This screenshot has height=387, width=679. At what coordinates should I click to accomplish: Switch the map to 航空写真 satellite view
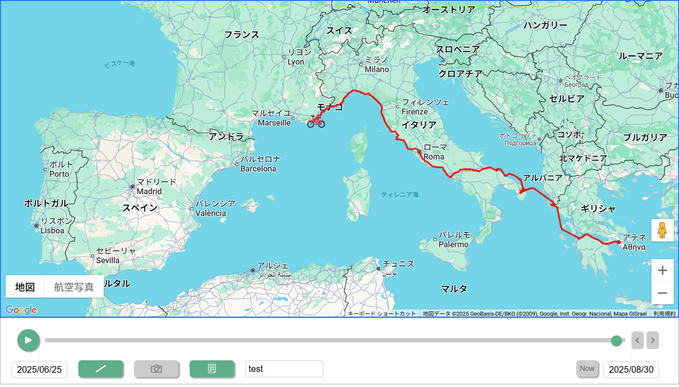tap(74, 287)
